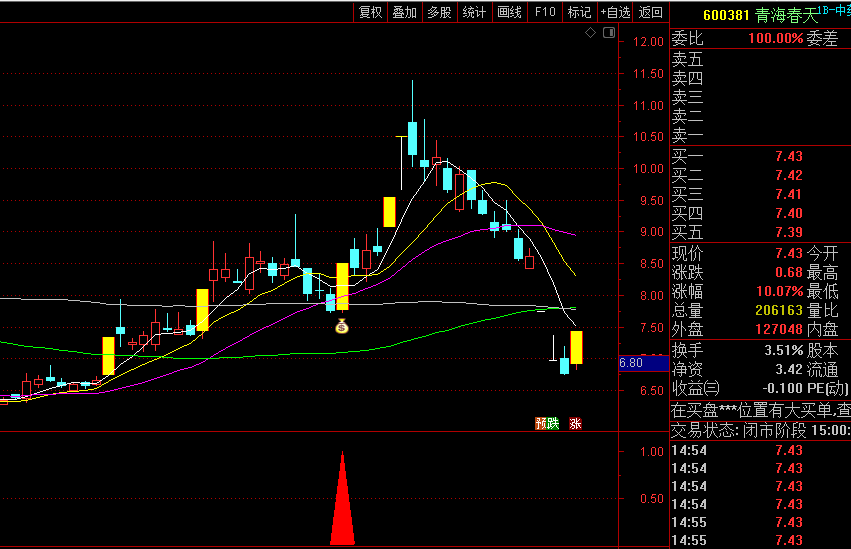
Task: Click the stock name 青海春天
Action: (786, 15)
